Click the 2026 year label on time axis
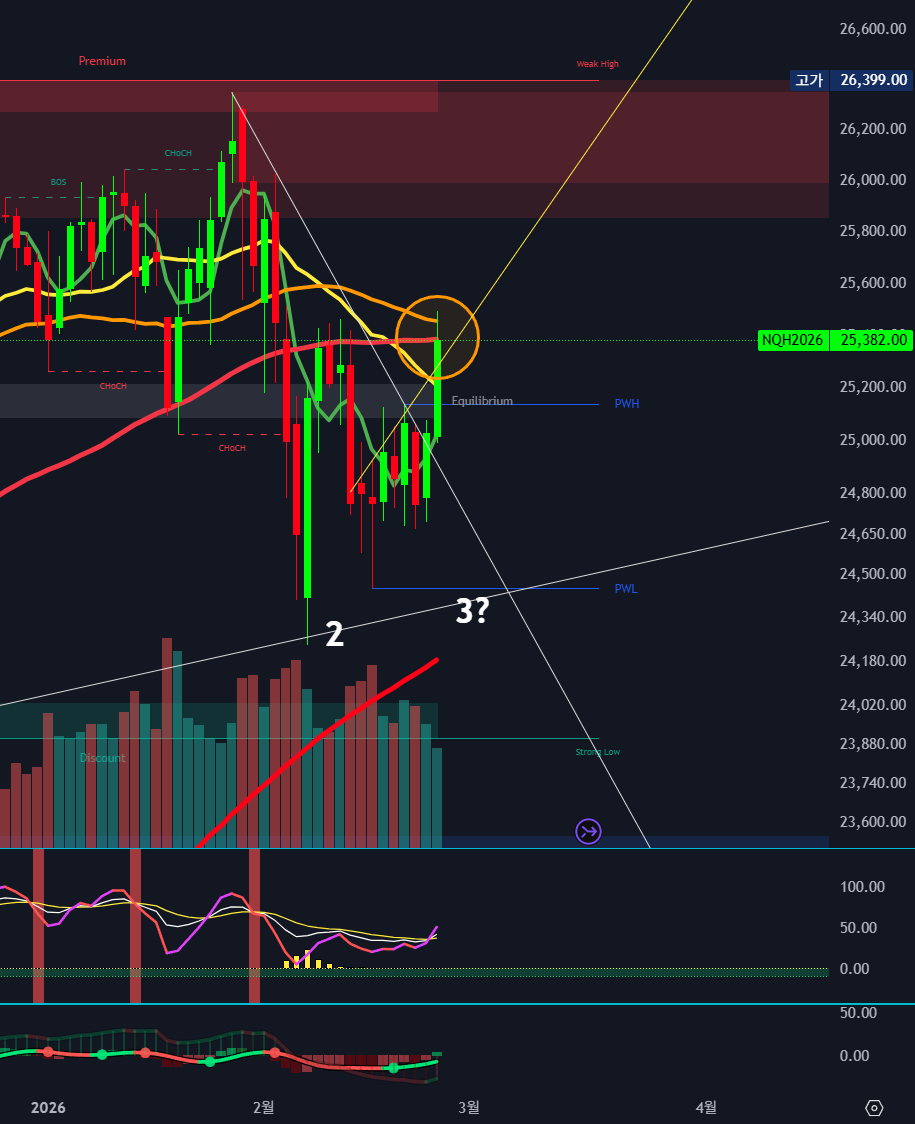The image size is (915, 1124). 48,1107
